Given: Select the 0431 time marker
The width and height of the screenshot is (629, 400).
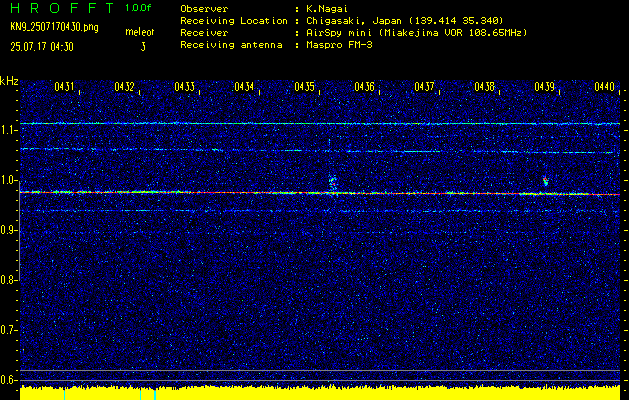Looking at the screenshot, I should (64, 86).
